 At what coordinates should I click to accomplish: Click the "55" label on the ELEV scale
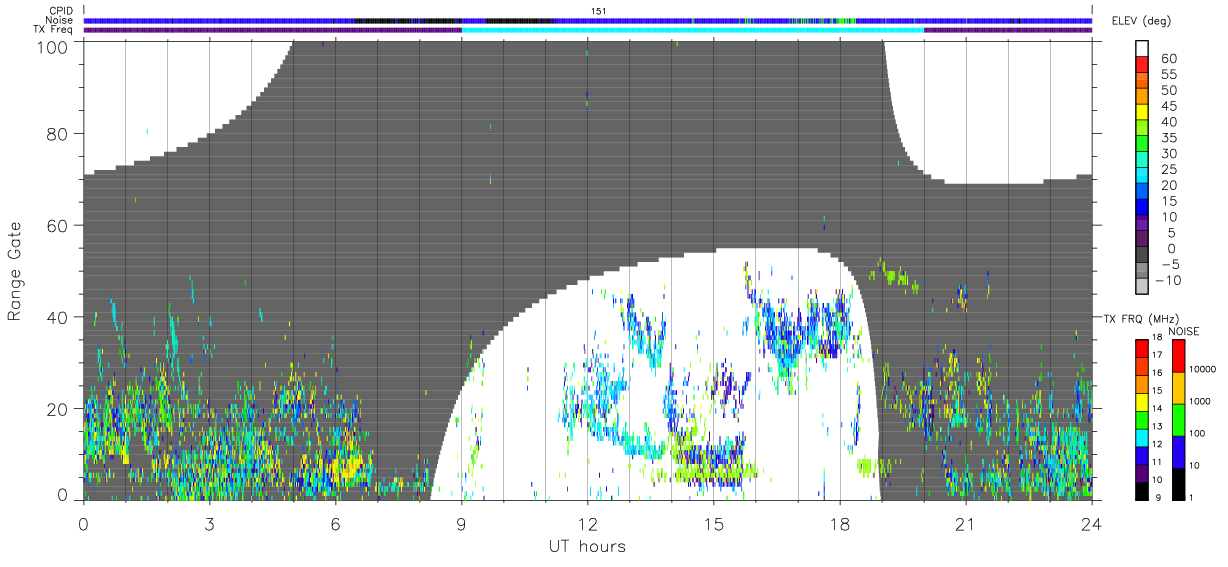(1168, 75)
